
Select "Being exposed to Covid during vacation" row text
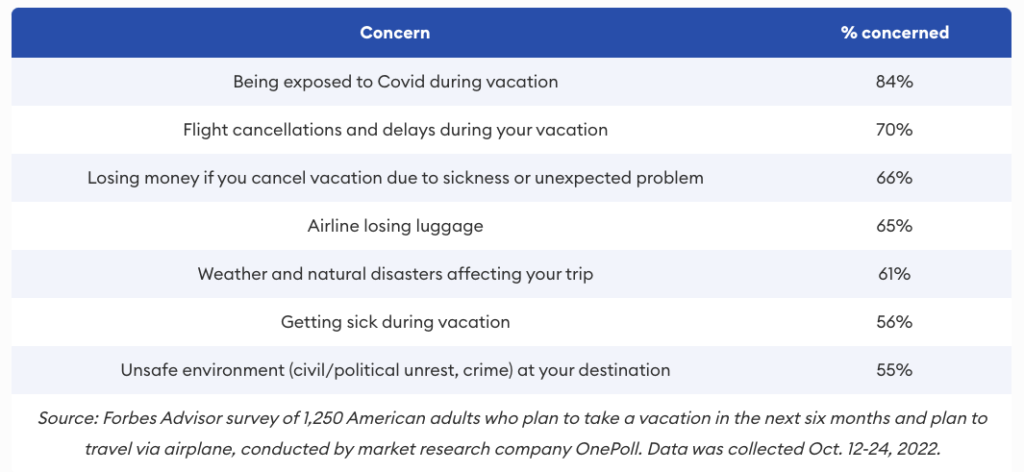[395, 82]
